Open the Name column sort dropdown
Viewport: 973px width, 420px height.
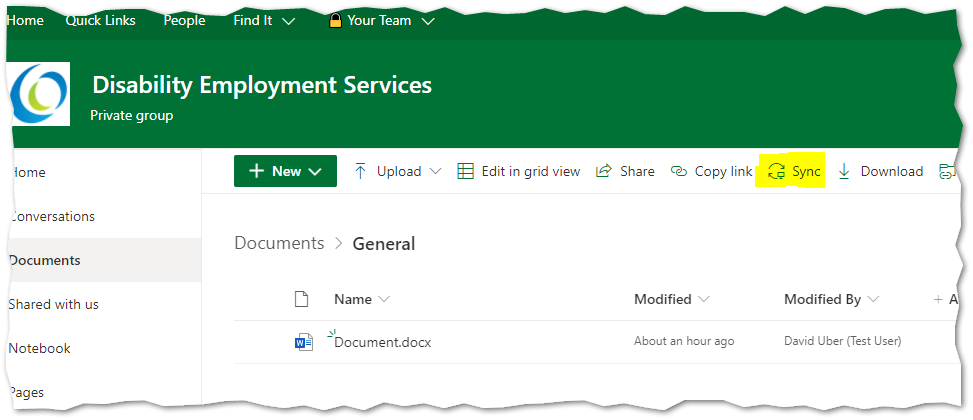(x=384, y=299)
